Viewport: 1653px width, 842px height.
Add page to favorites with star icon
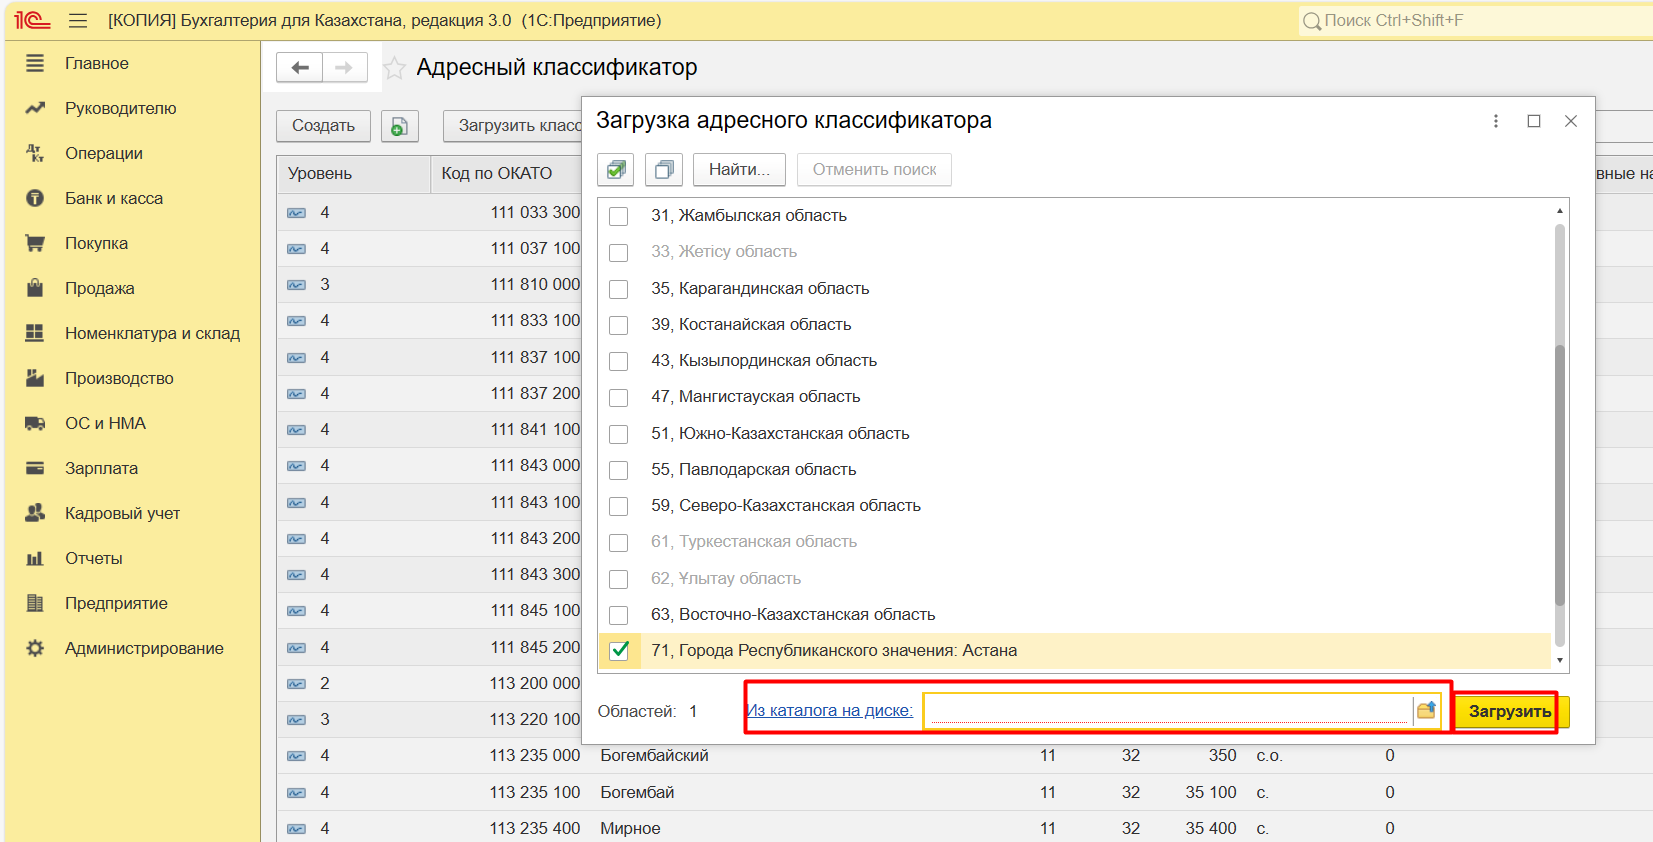point(395,68)
